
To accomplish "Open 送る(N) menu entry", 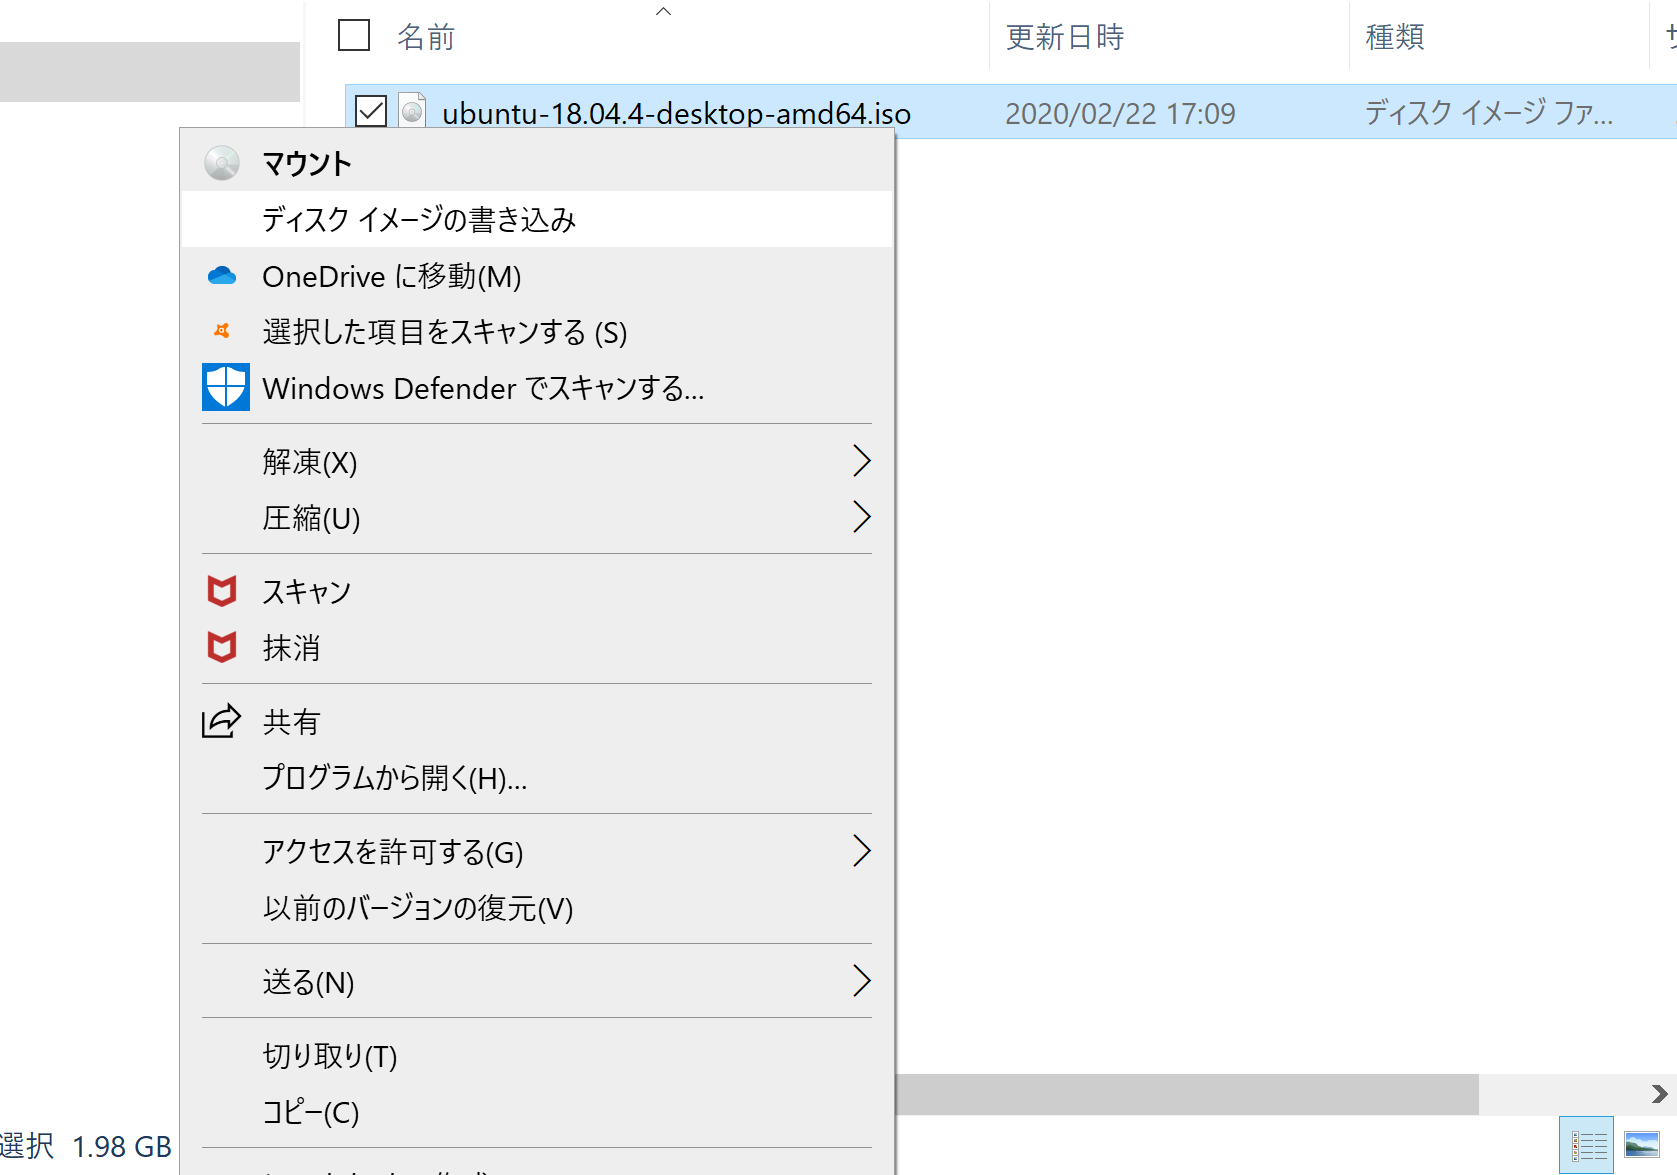I will 537,982.
